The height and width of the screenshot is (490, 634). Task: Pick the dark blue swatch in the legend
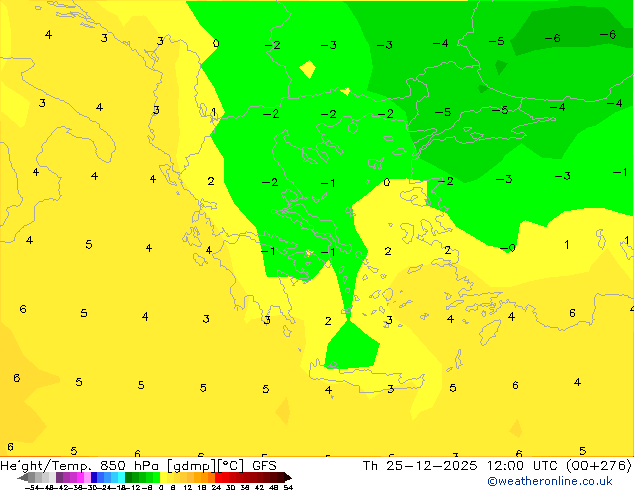pyautogui.click(x=94, y=477)
